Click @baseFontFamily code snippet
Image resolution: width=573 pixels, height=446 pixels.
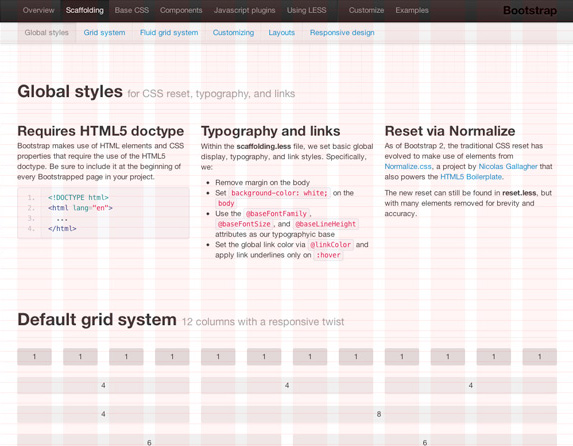(276, 213)
